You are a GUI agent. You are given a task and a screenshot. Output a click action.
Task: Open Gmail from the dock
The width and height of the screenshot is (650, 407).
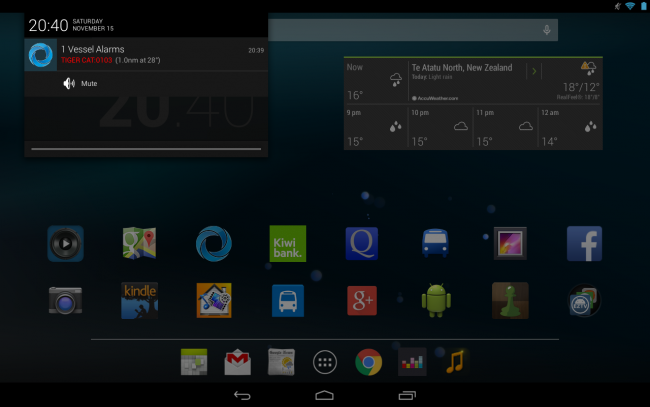(238, 362)
